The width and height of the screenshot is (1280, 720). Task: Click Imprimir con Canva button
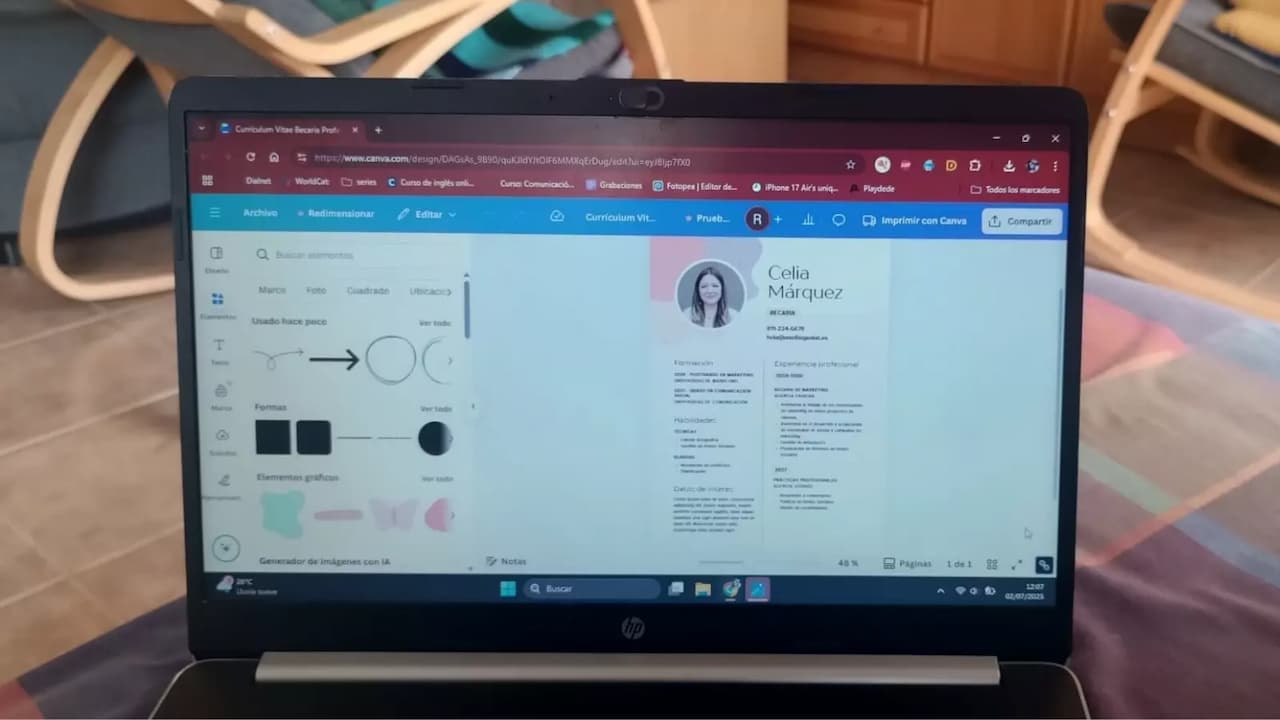(914, 221)
